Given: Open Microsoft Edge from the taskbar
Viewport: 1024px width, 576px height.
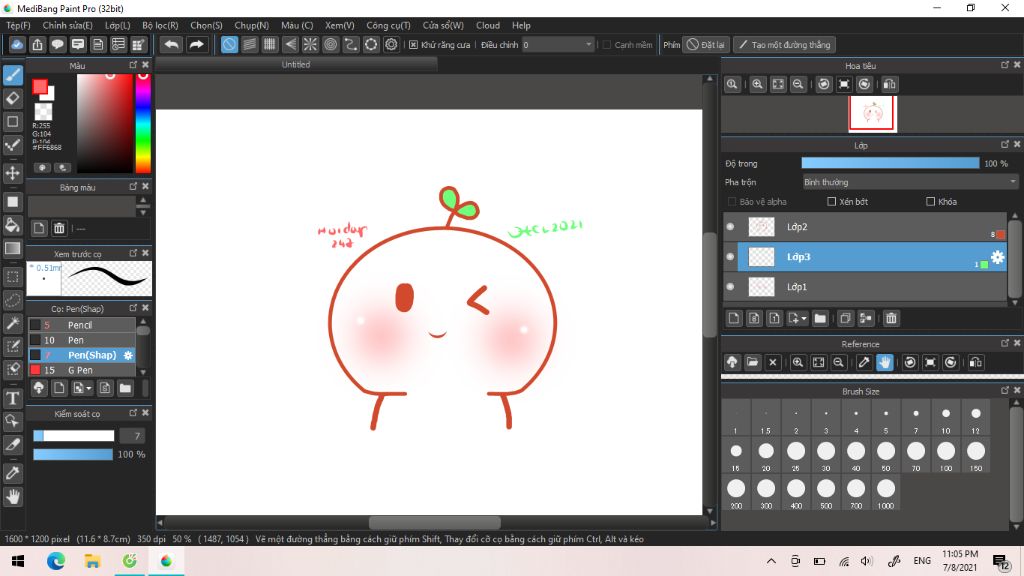Looking at the screenshot, I should point(56,561).
